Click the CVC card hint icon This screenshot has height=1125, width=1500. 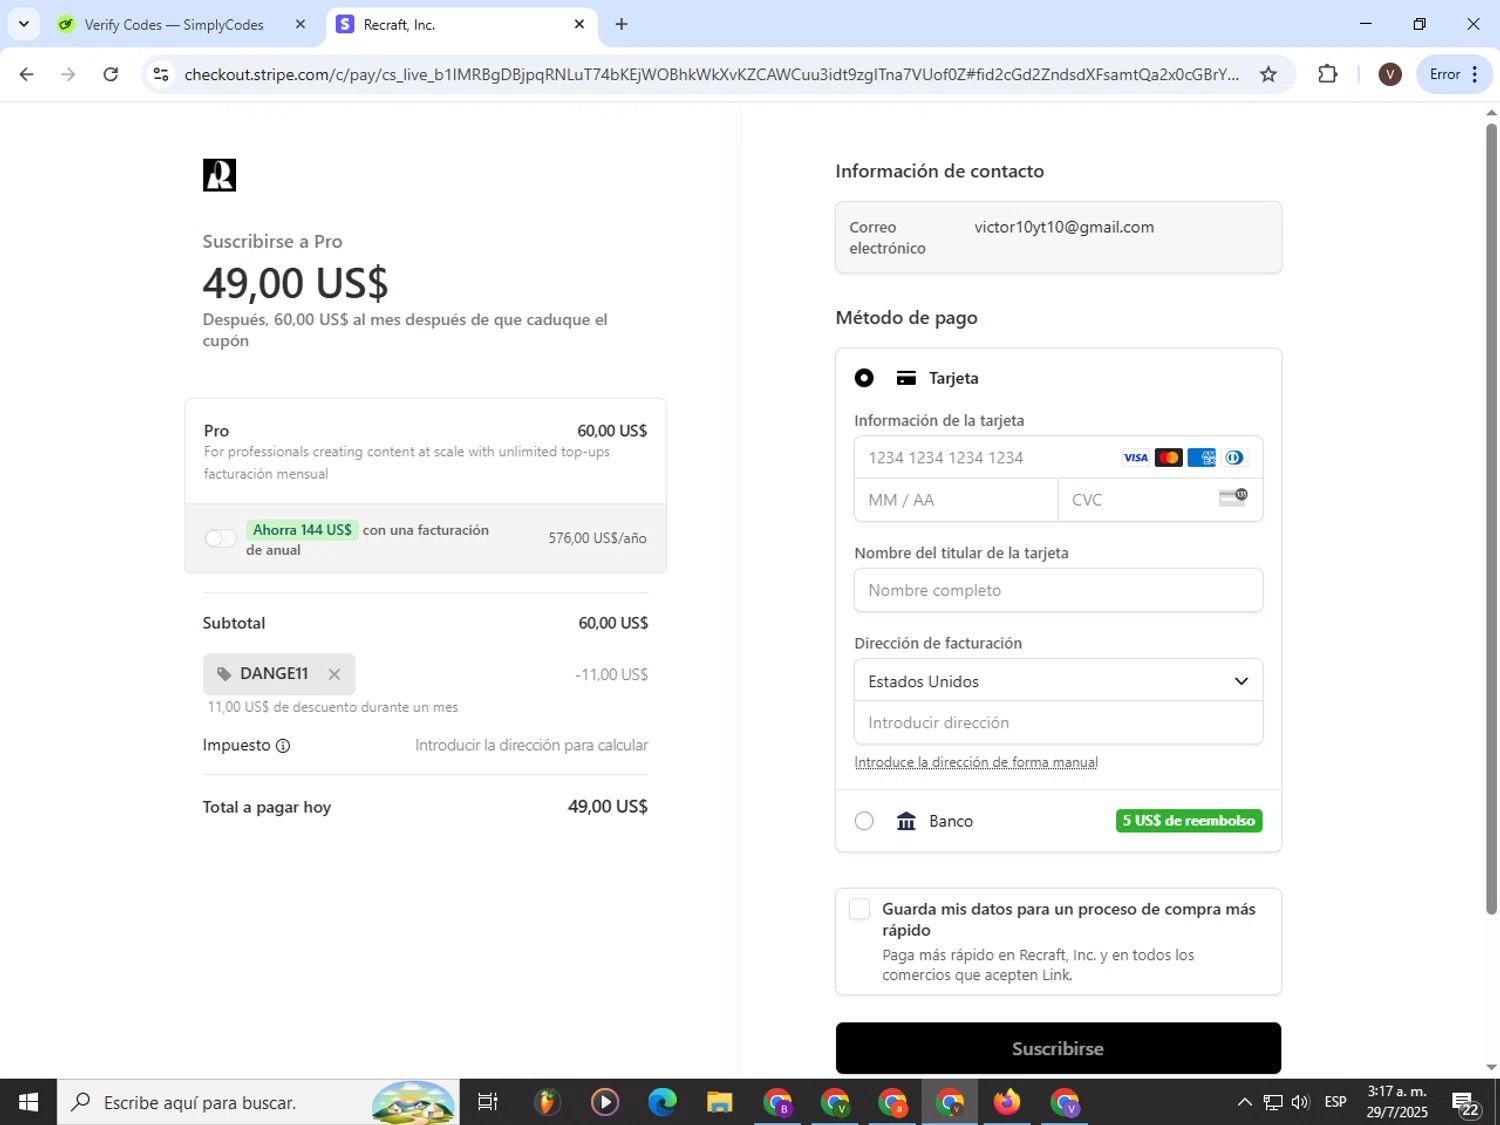(x=1233, y=497)
